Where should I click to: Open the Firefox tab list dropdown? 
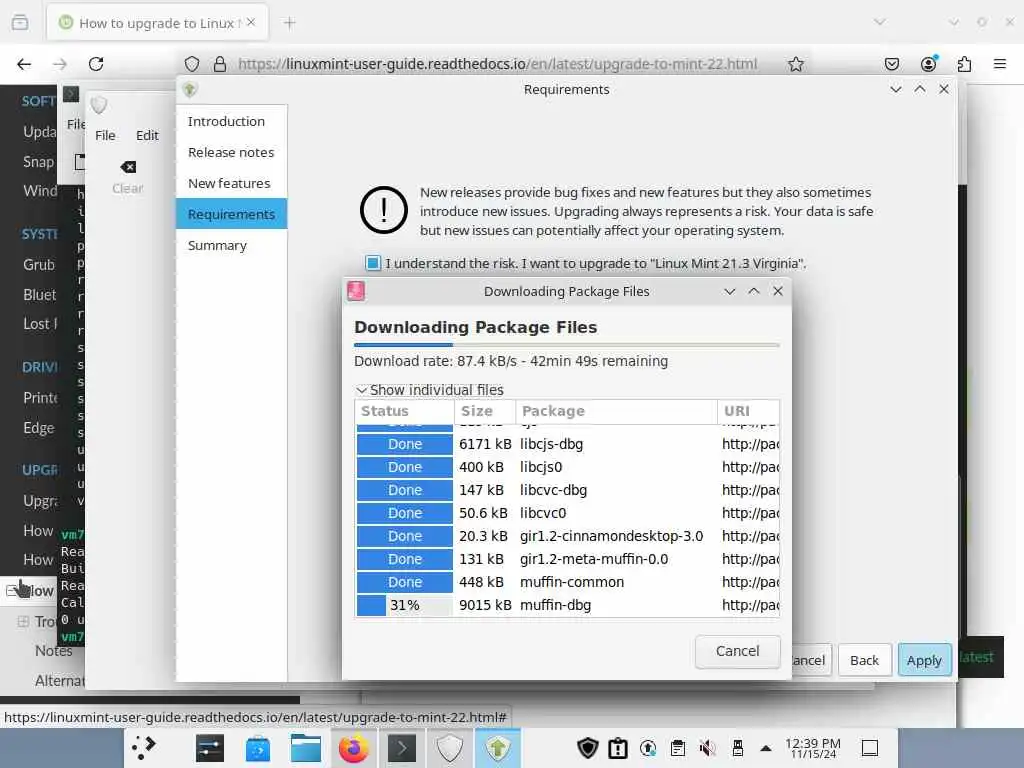pos(880,22)
